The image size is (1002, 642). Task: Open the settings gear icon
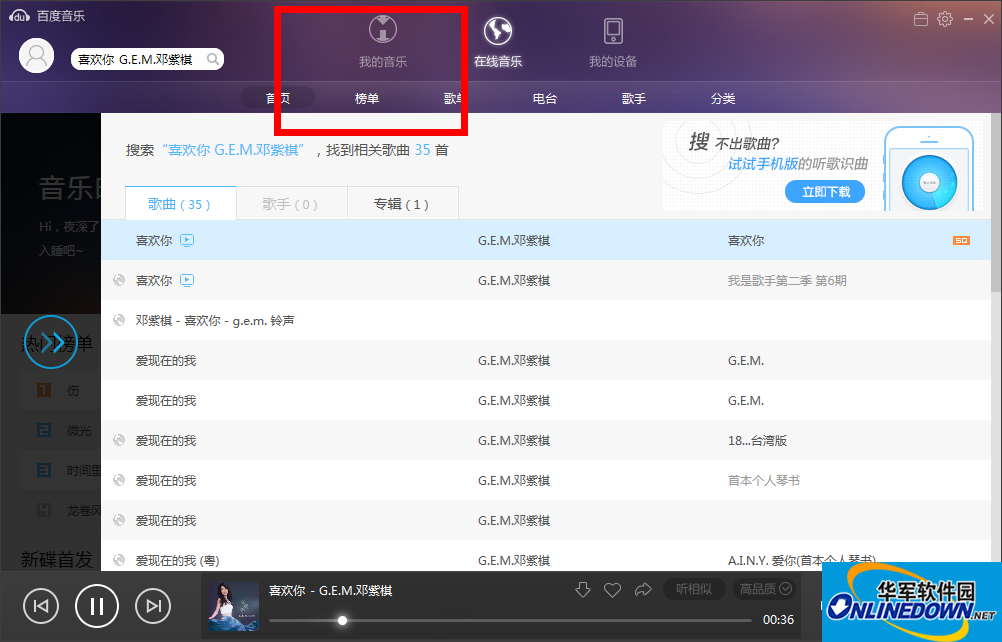click(x=943, y=18)
